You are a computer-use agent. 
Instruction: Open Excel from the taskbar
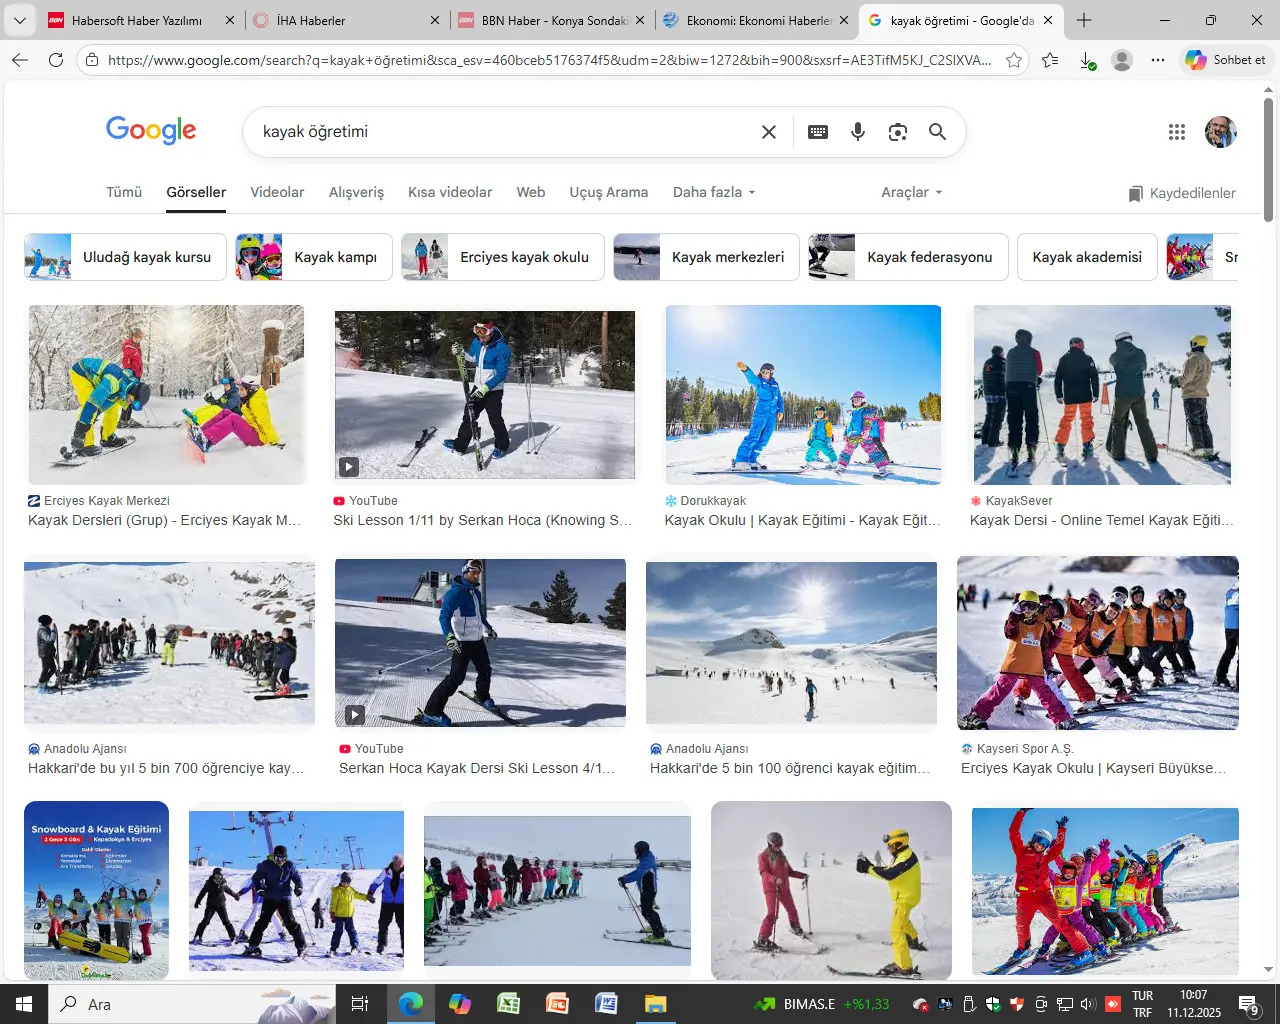(x=508, y=1004)
